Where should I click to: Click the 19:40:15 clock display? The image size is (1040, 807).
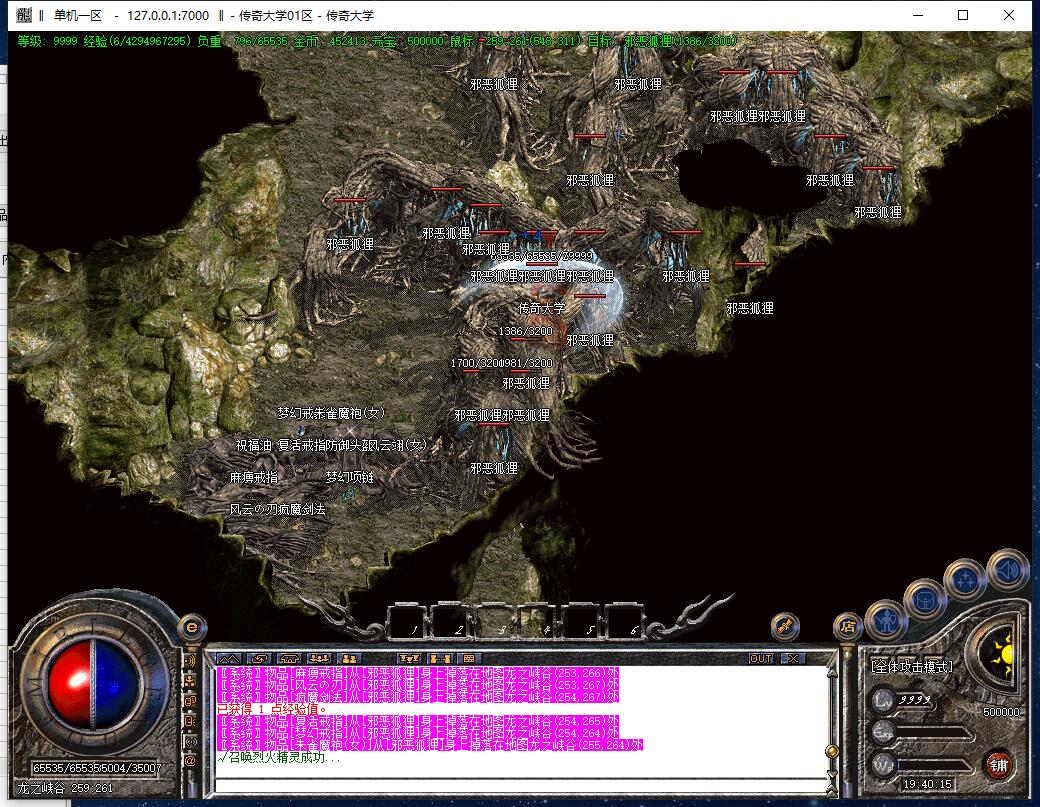pyautogui.click(x=927, y=784)
